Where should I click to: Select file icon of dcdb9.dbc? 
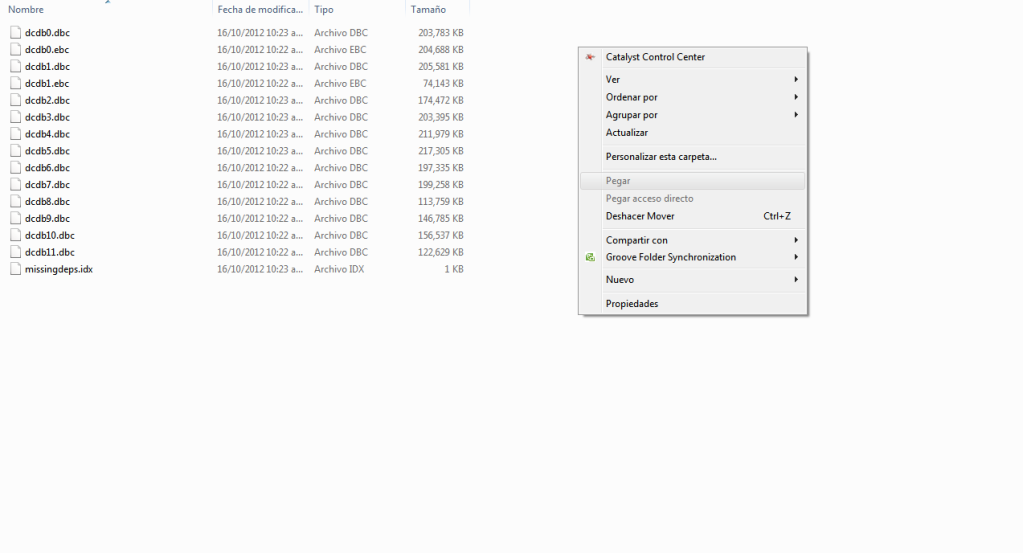pos(16,218)
